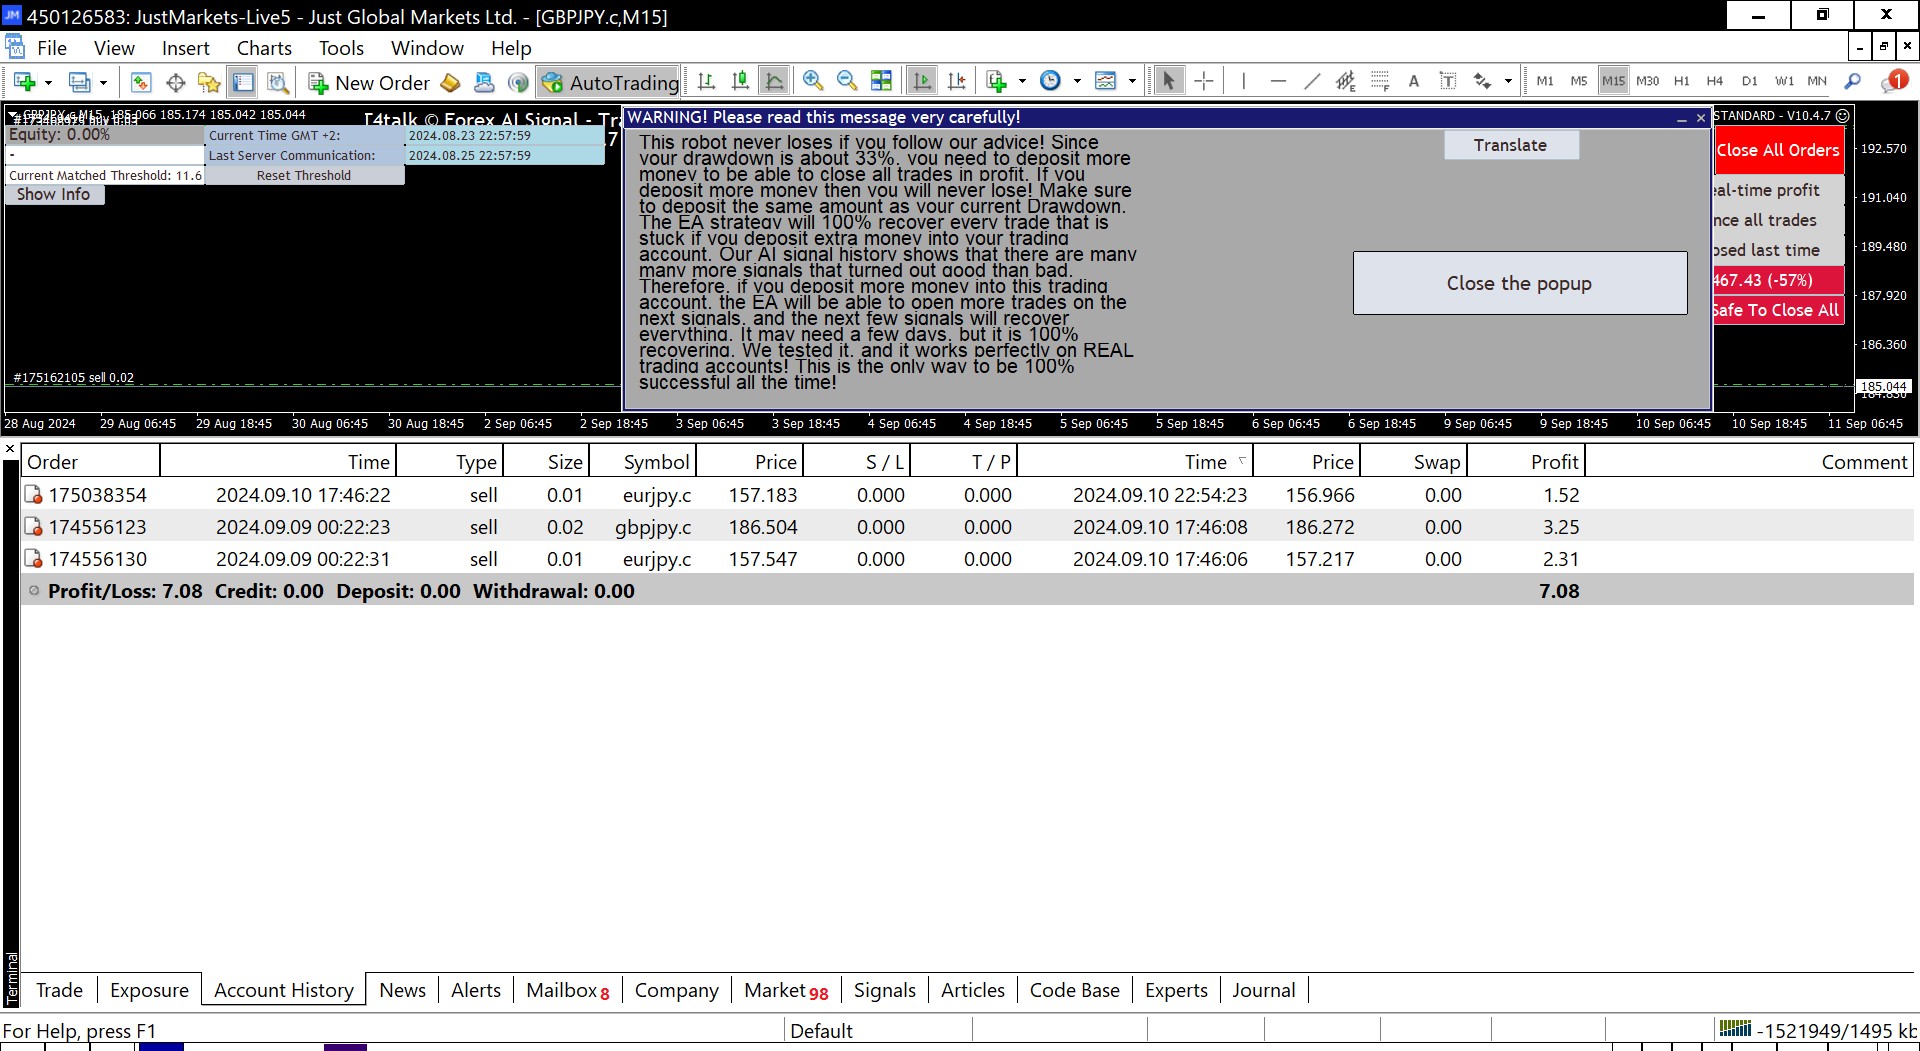Viewport: 1920px width, 1051px height.
Task: Toggle AutoTrading on or off
Action: 609,82
